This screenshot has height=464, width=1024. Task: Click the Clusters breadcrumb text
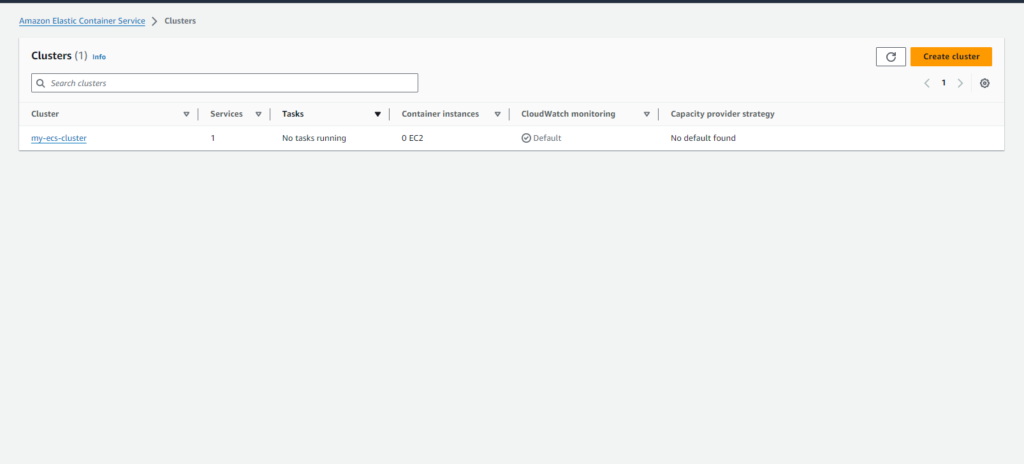(x=180, y=21)
